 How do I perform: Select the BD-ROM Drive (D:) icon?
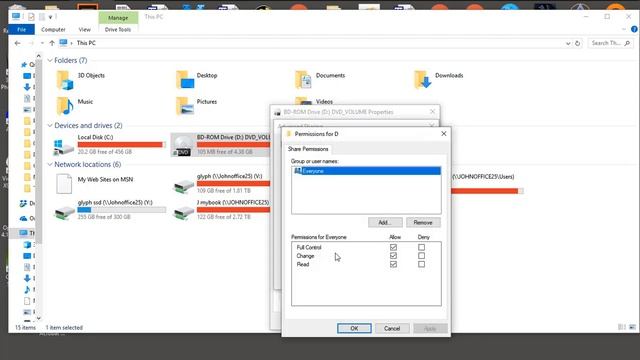click(182, 146)
